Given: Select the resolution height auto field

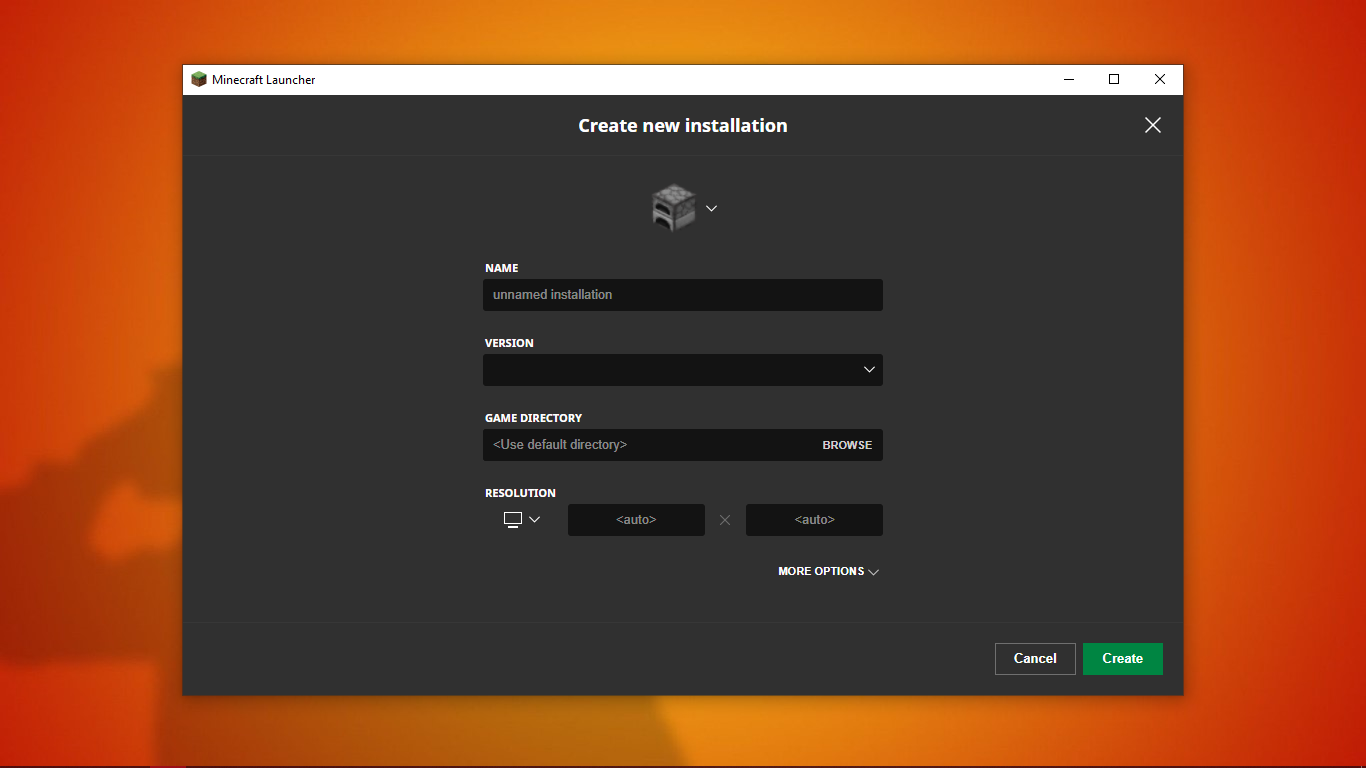Looking at the screenshot, I should coord(814,520).
